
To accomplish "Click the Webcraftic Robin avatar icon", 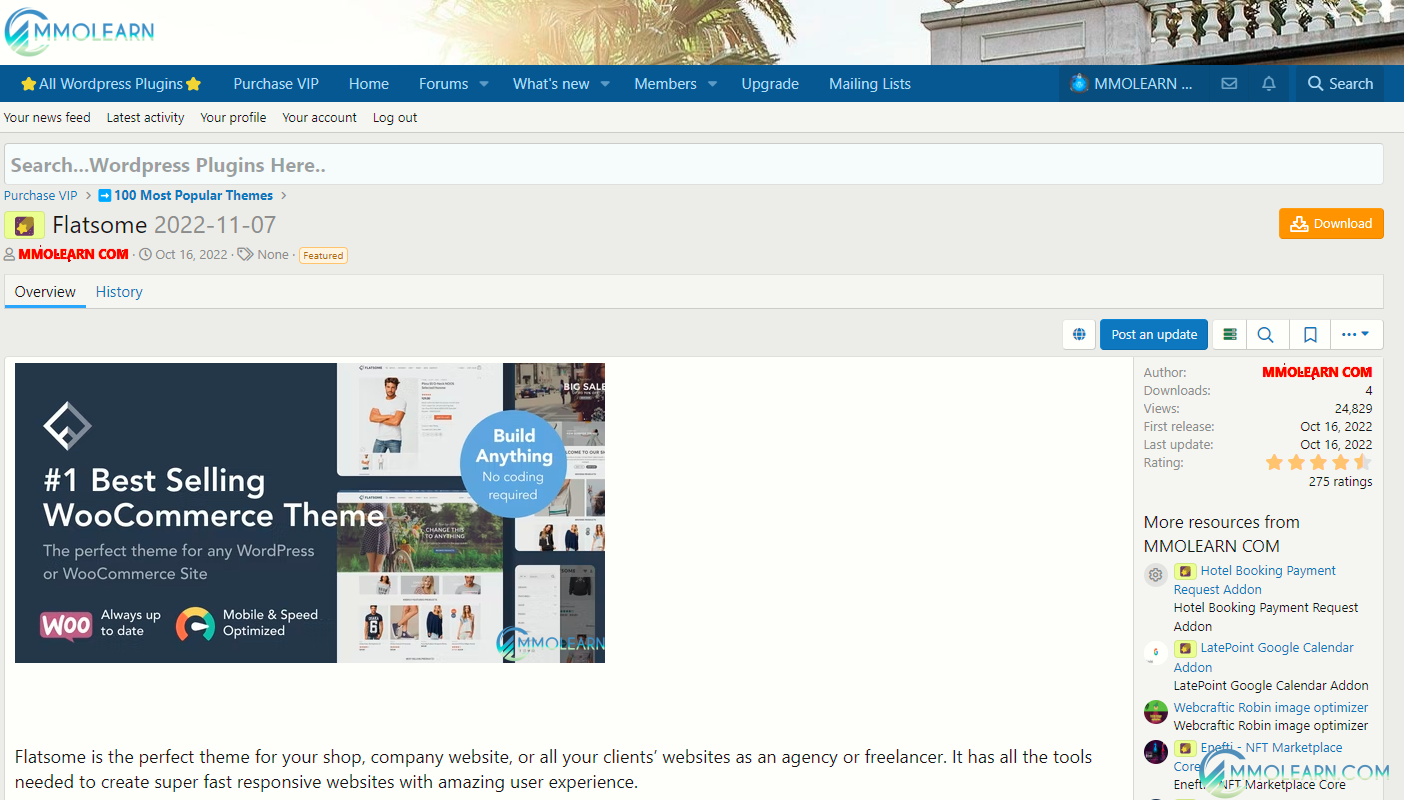I will coord(1156,712).
